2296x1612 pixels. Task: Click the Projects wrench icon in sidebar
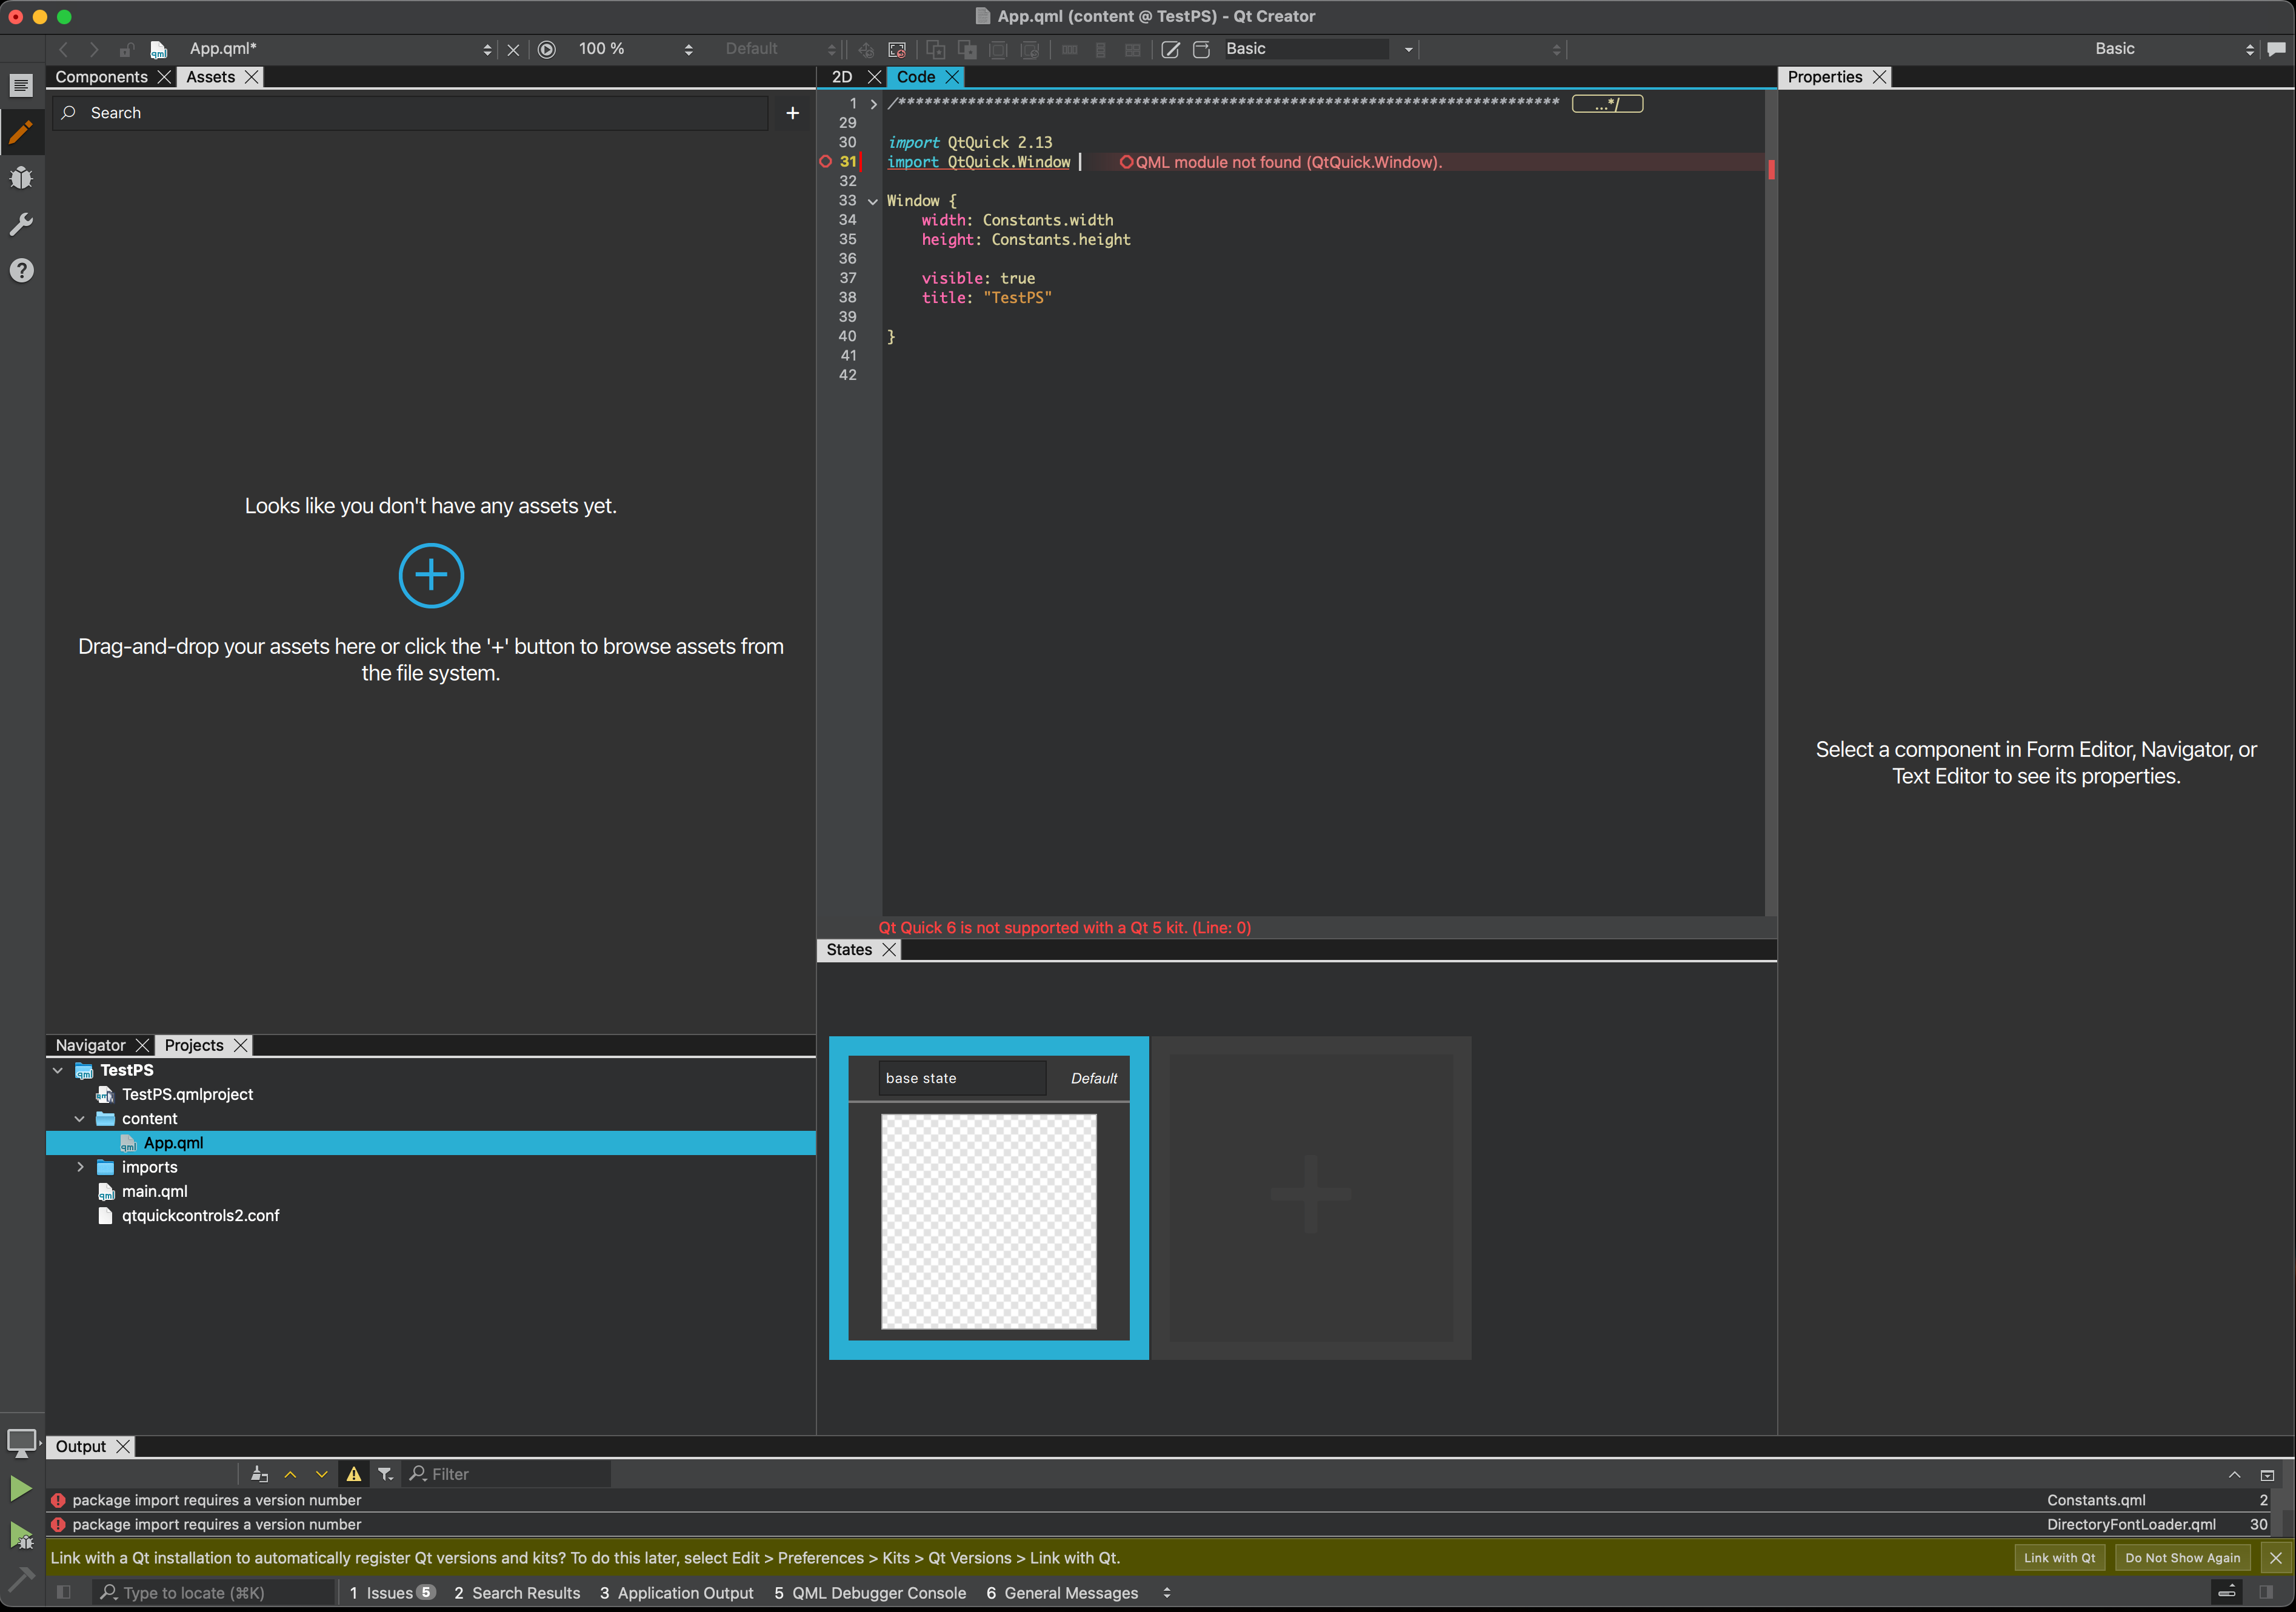[x=21, y=224]
